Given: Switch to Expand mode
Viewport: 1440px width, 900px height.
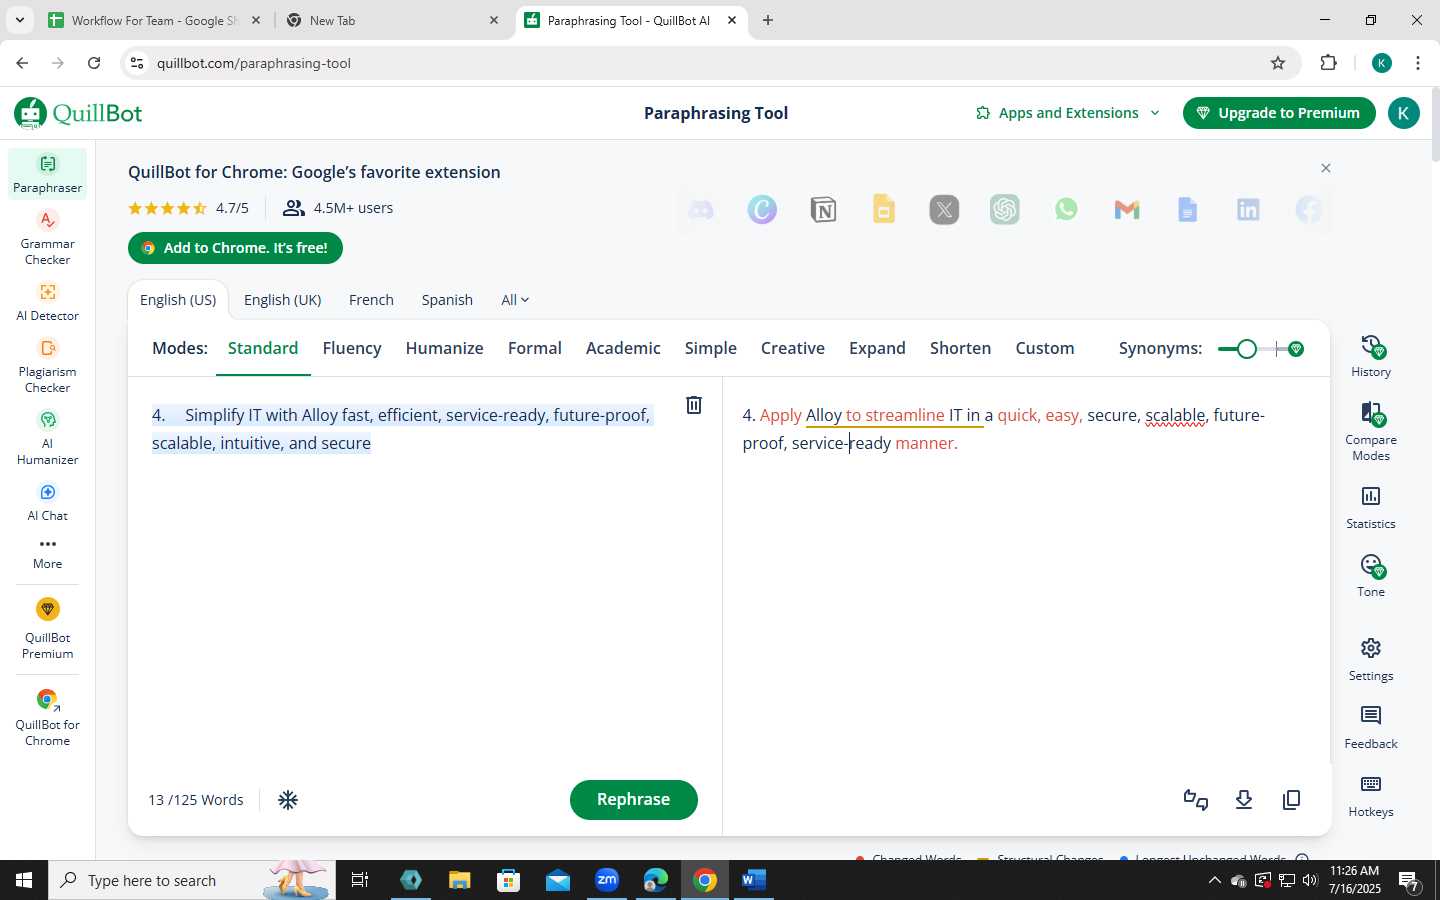Looking at the screenshot, I should (877, 348).
